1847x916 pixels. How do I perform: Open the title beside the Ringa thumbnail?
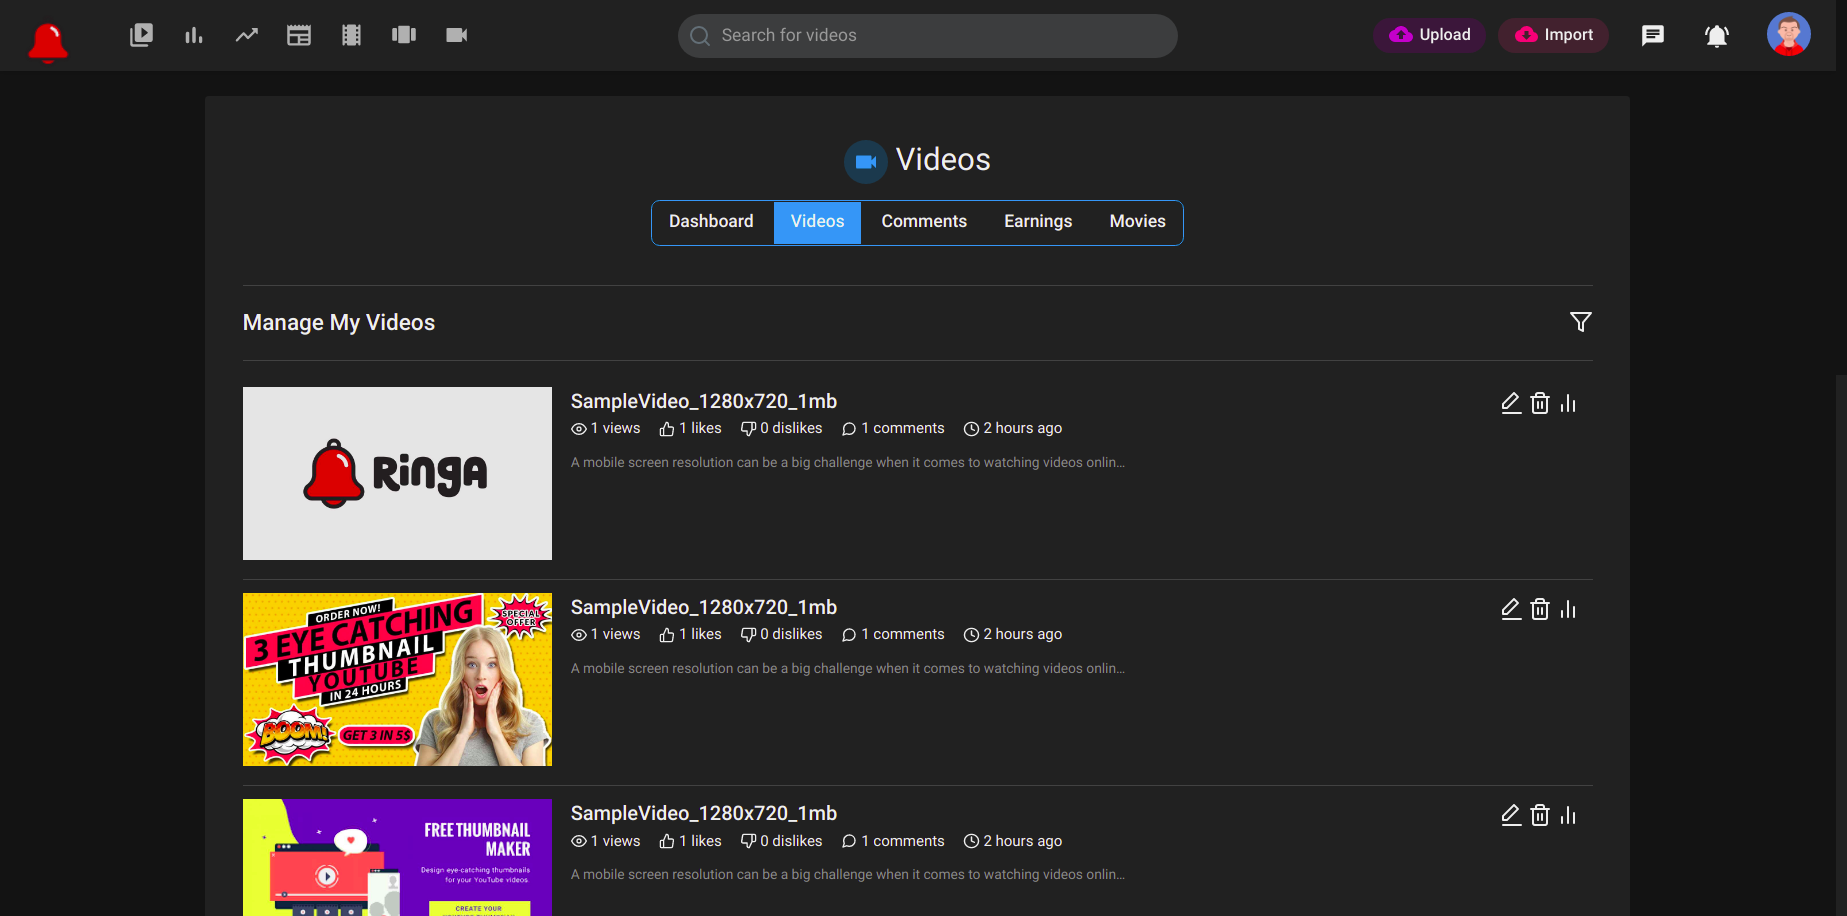click(x=704, y=401)
